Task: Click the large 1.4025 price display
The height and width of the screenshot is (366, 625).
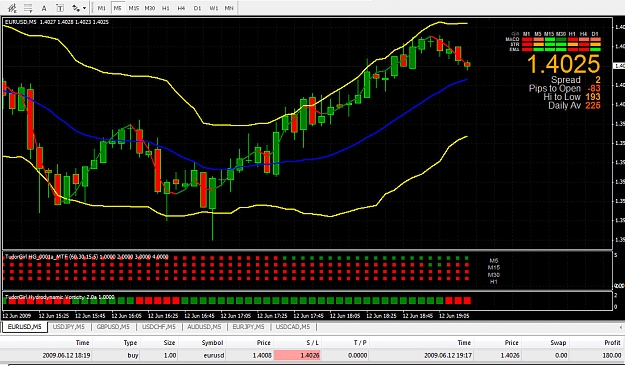Action: click(x=564, y=64)
